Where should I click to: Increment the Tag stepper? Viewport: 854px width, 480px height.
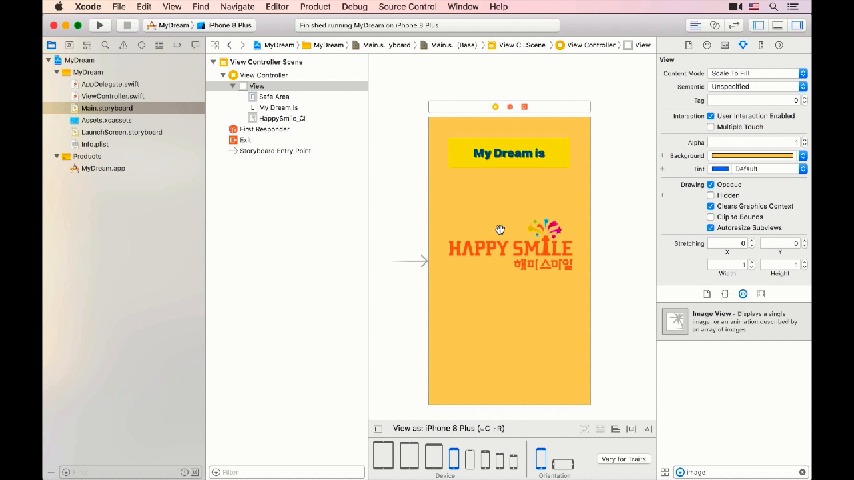click(805, 98)
